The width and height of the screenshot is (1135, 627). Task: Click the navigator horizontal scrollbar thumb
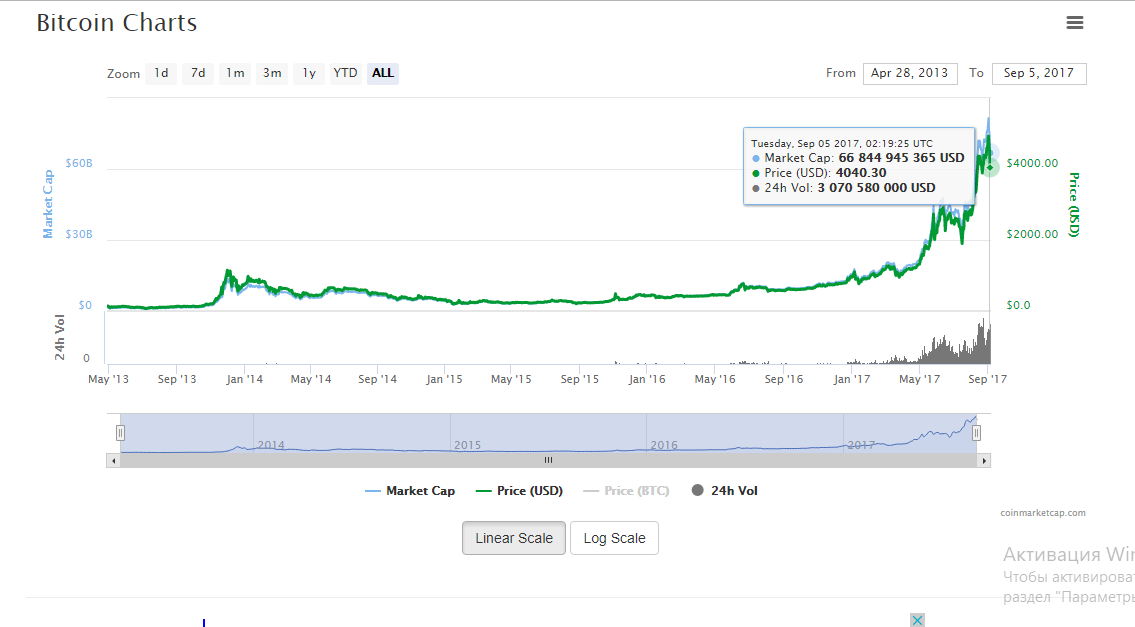coord(548,460)
